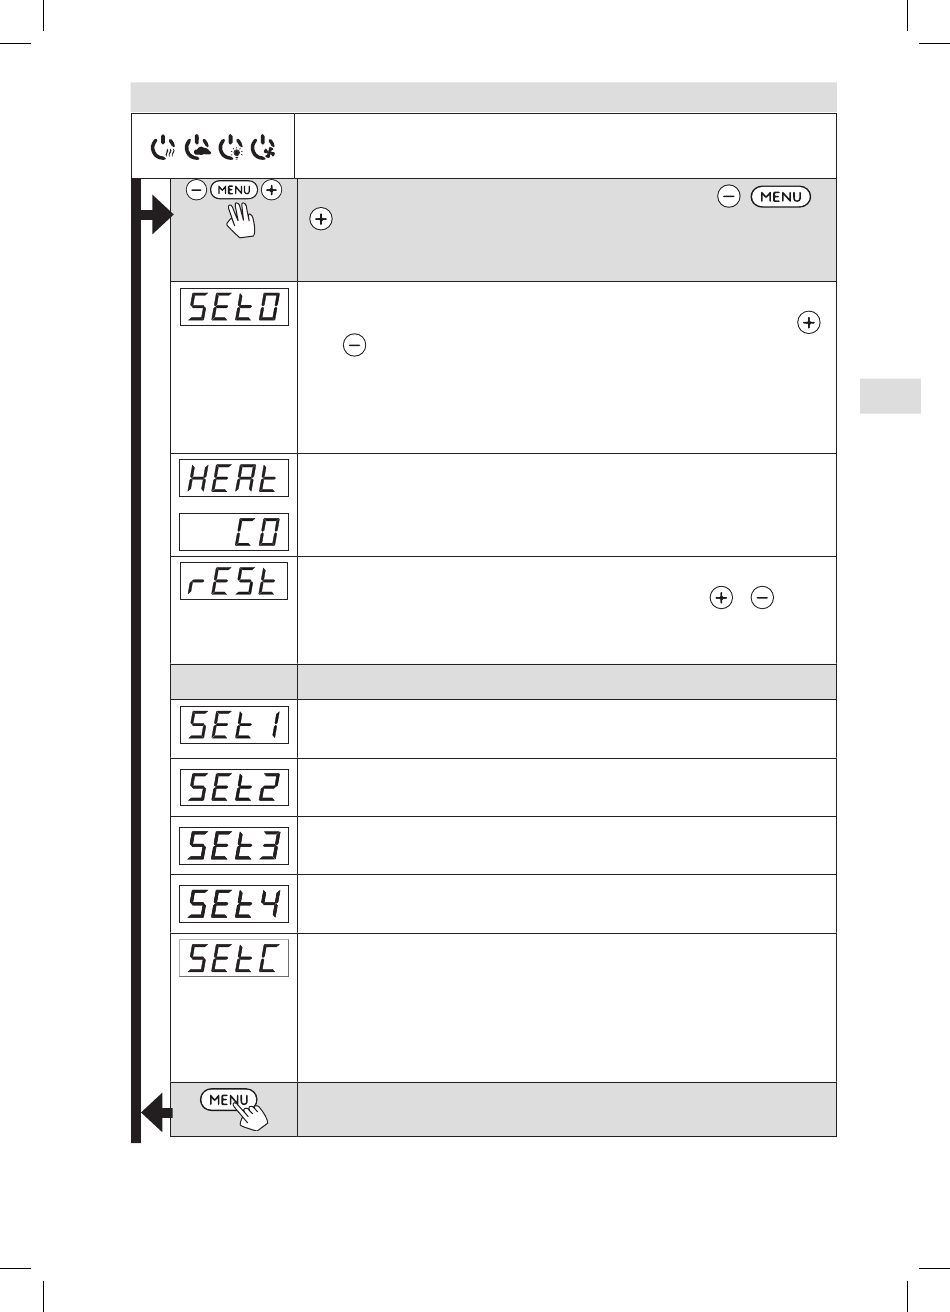Click the plus button right of MENU
950x1312 pixels.
[x=272, y=190]
